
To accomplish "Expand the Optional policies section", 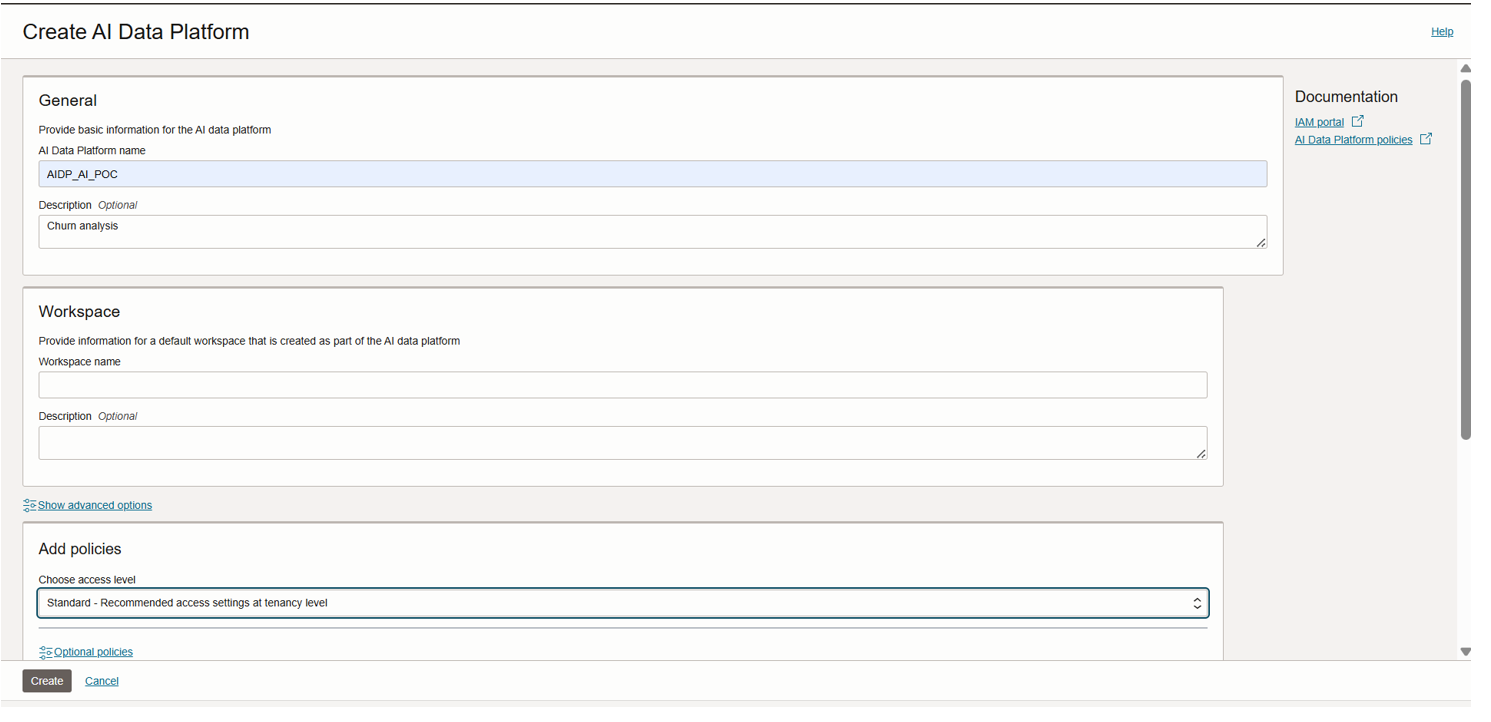I will coord(93,652).
